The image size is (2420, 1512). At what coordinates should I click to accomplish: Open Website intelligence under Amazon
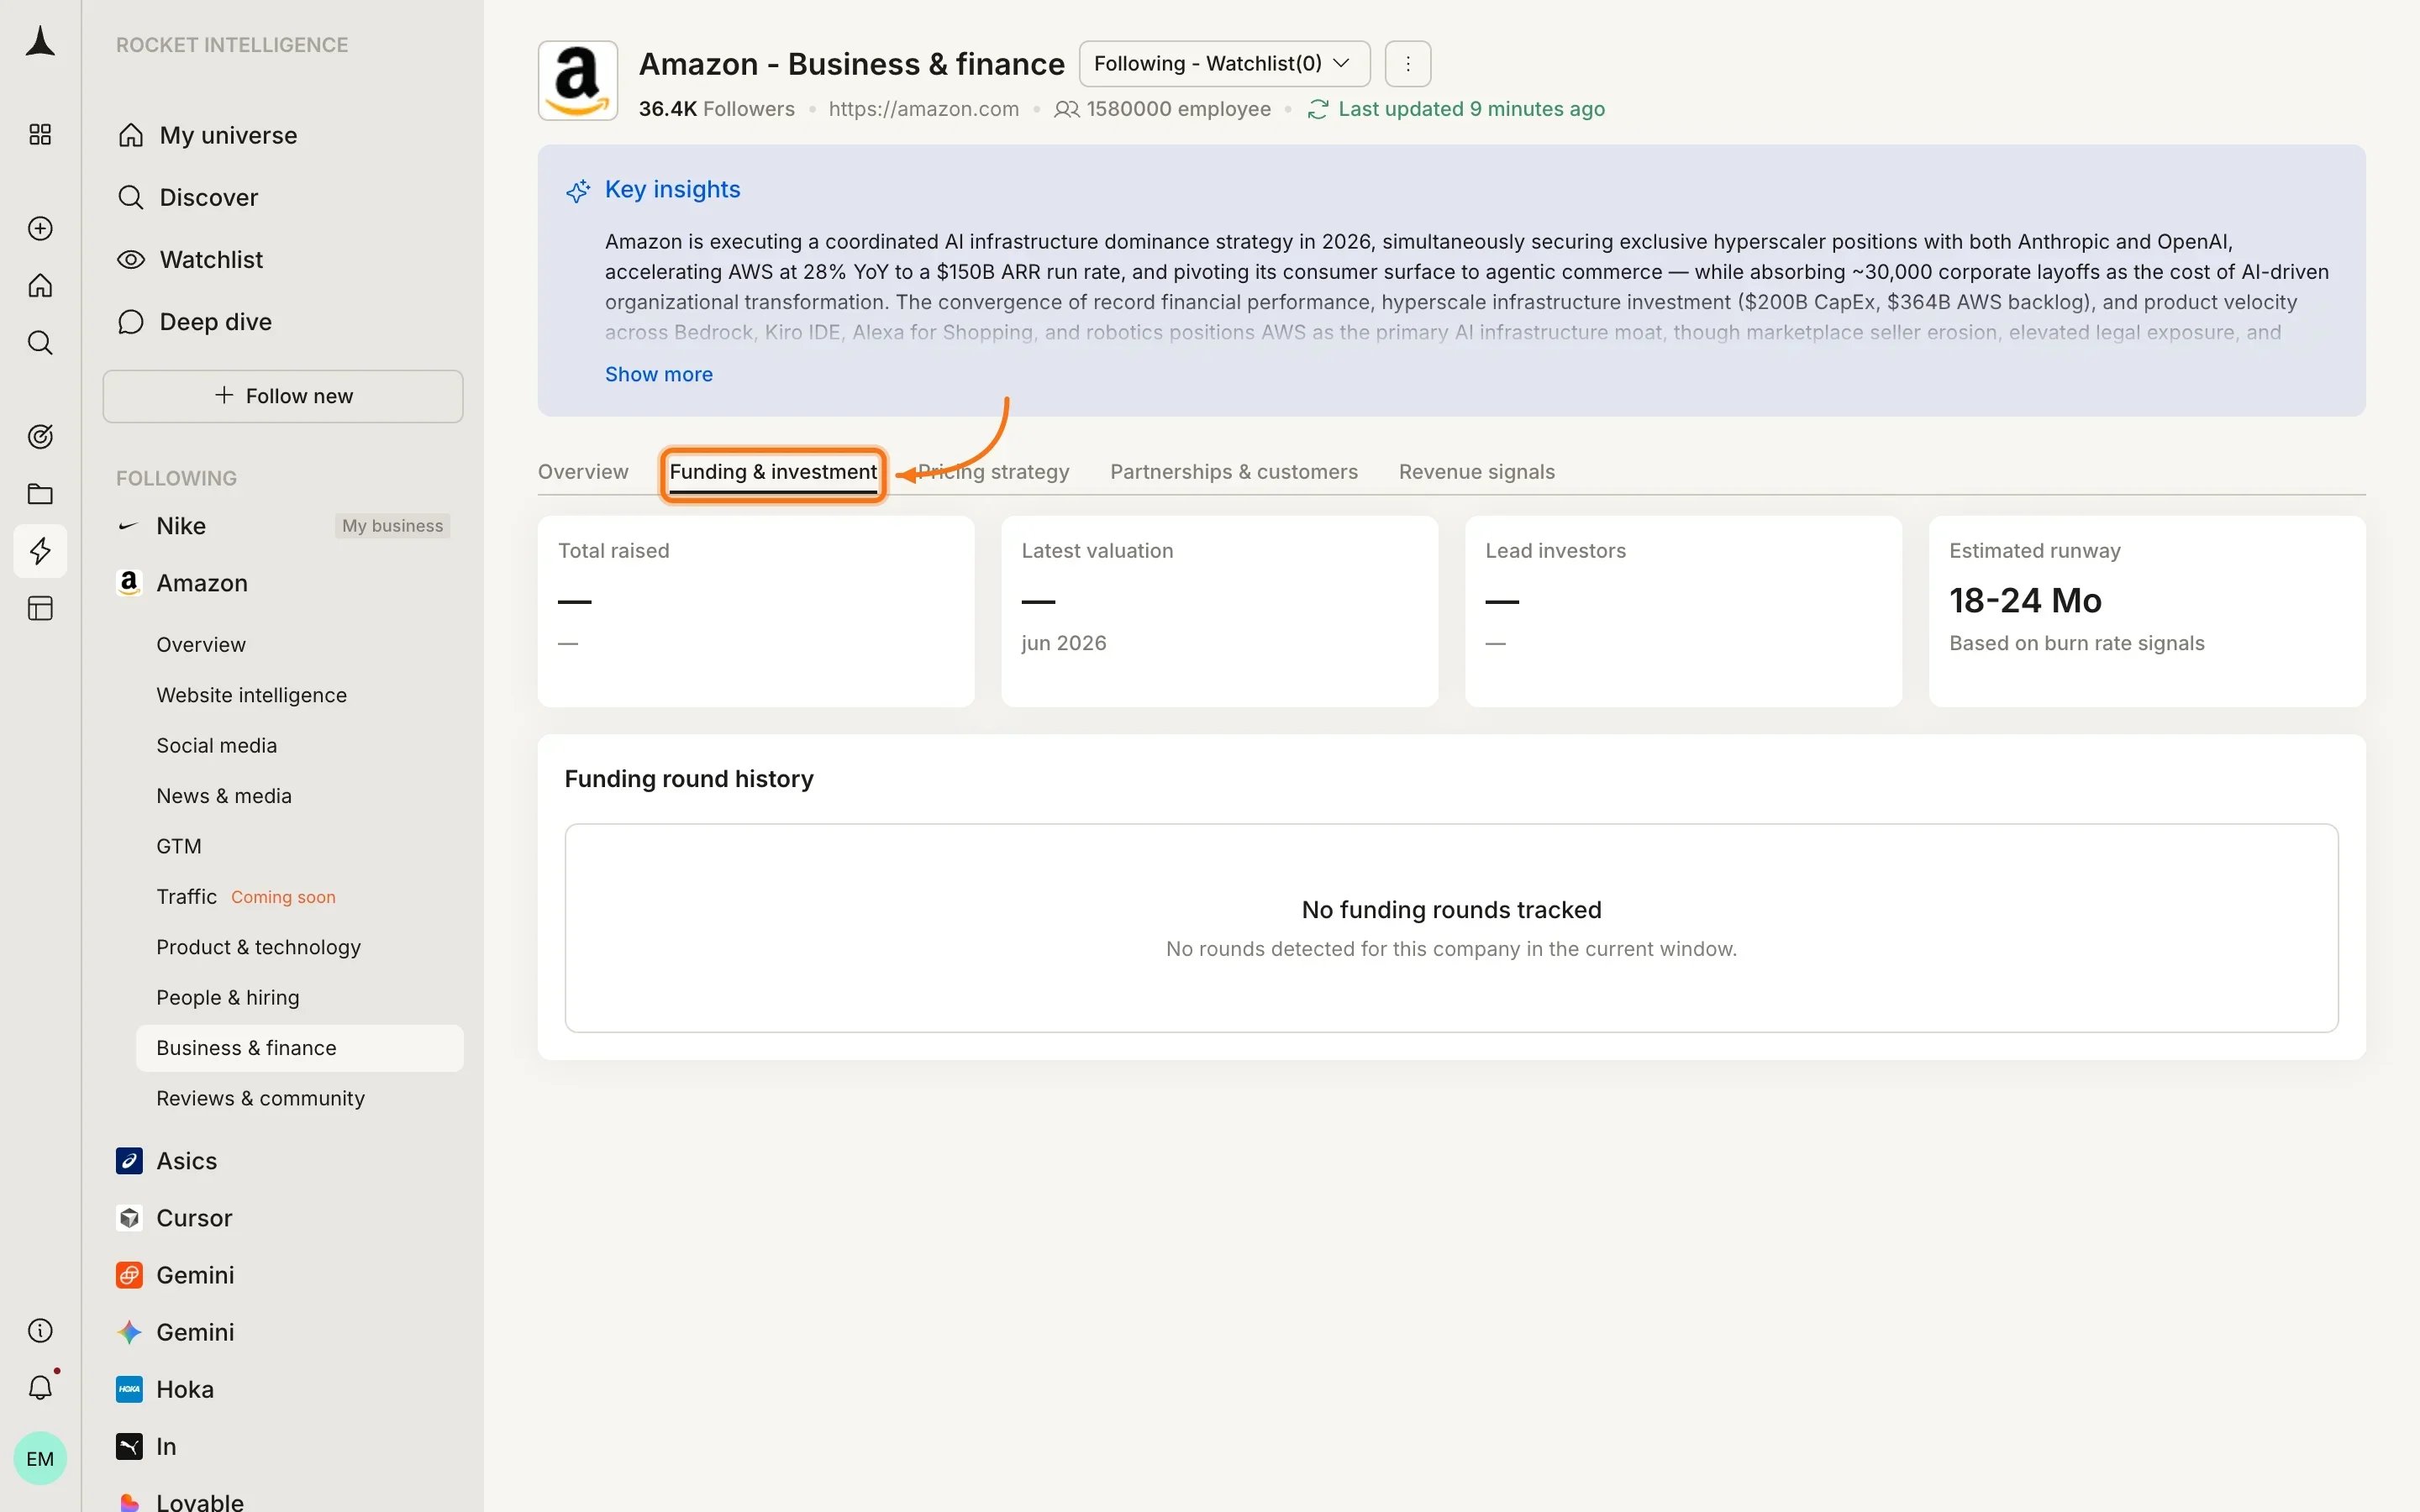click(x=251, y=695)
